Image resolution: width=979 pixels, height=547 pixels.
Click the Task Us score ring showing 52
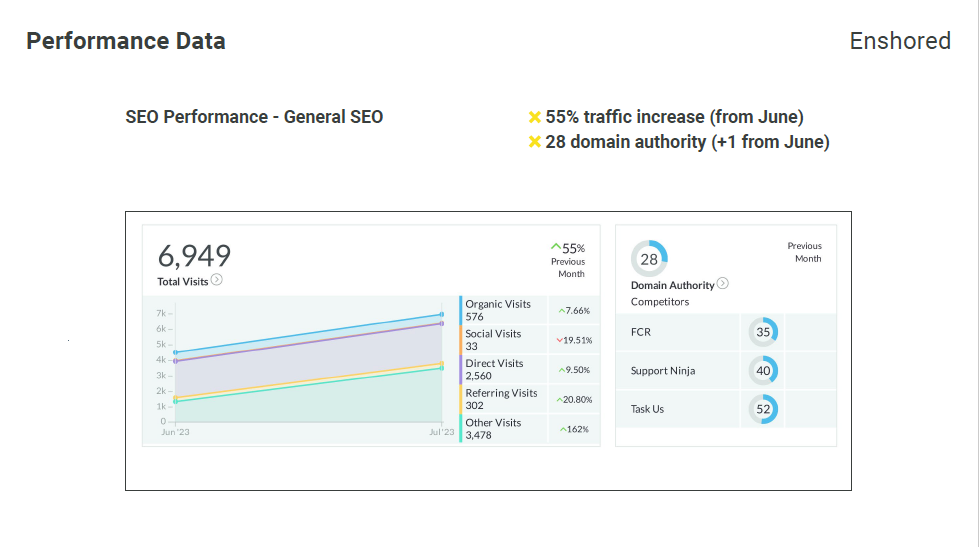(x=763, y=409)
